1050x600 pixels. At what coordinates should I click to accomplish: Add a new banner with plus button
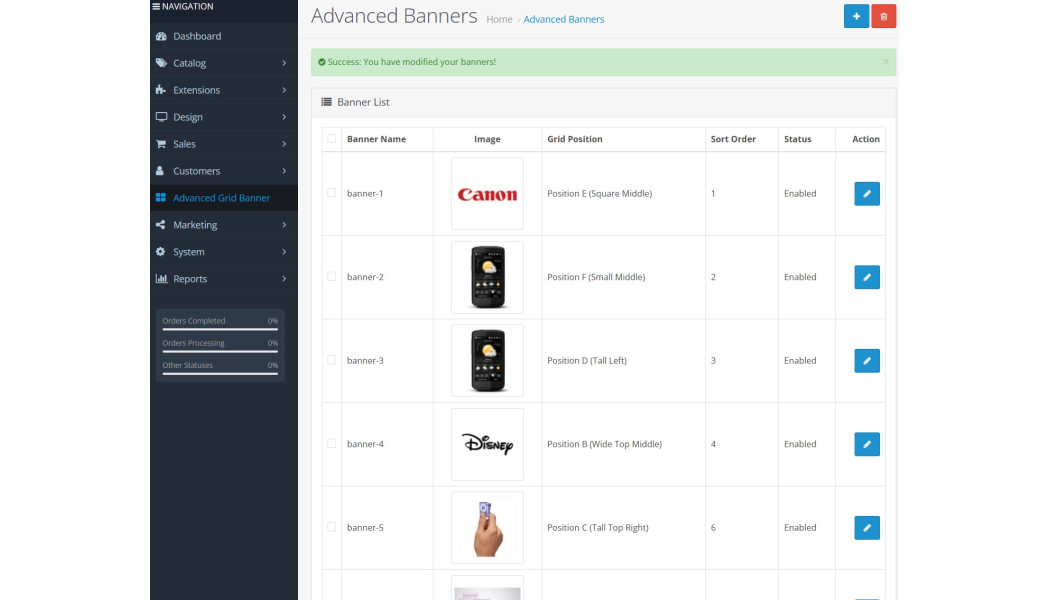click(x=856, y=16)
